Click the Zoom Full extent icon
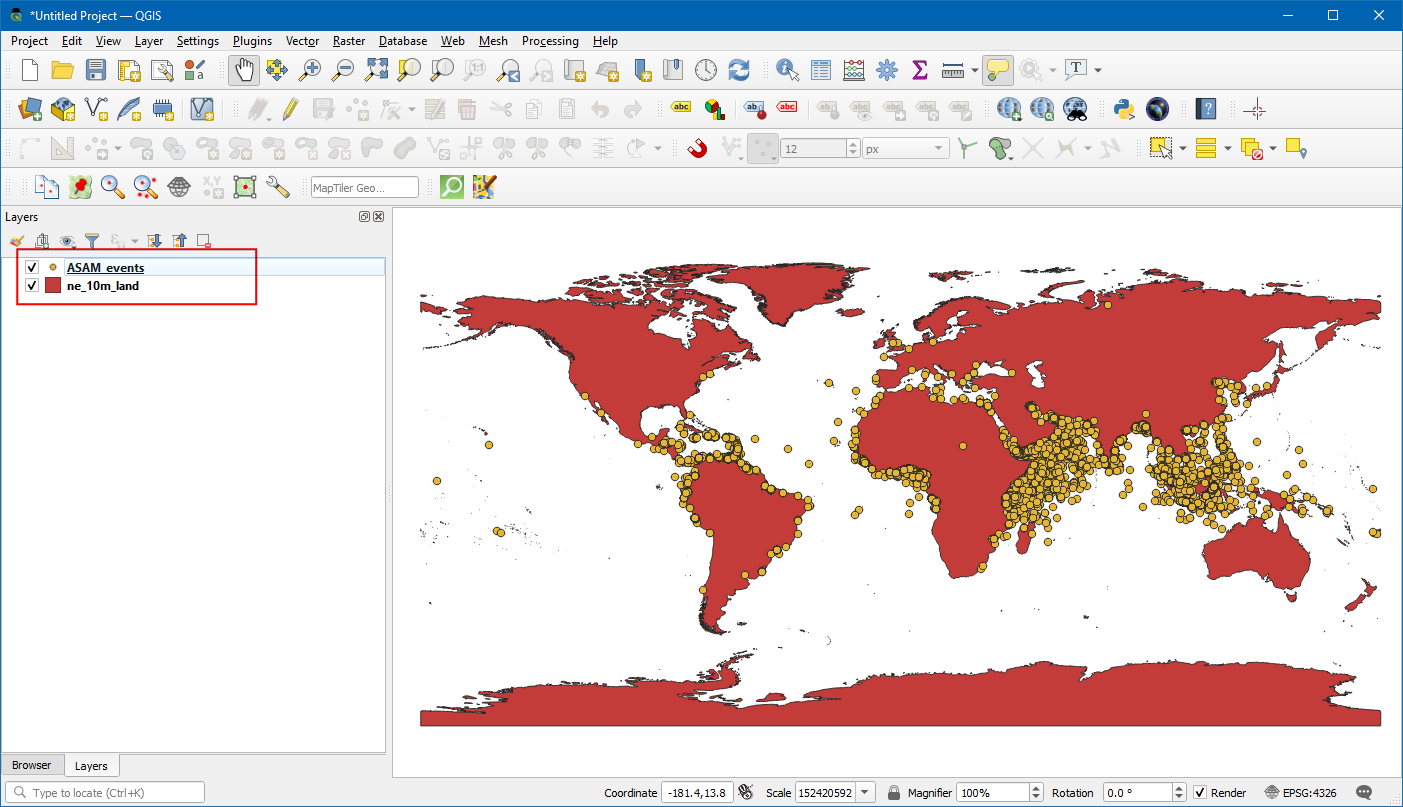This screenshot has width=1403, height=807. coord(376,70)
